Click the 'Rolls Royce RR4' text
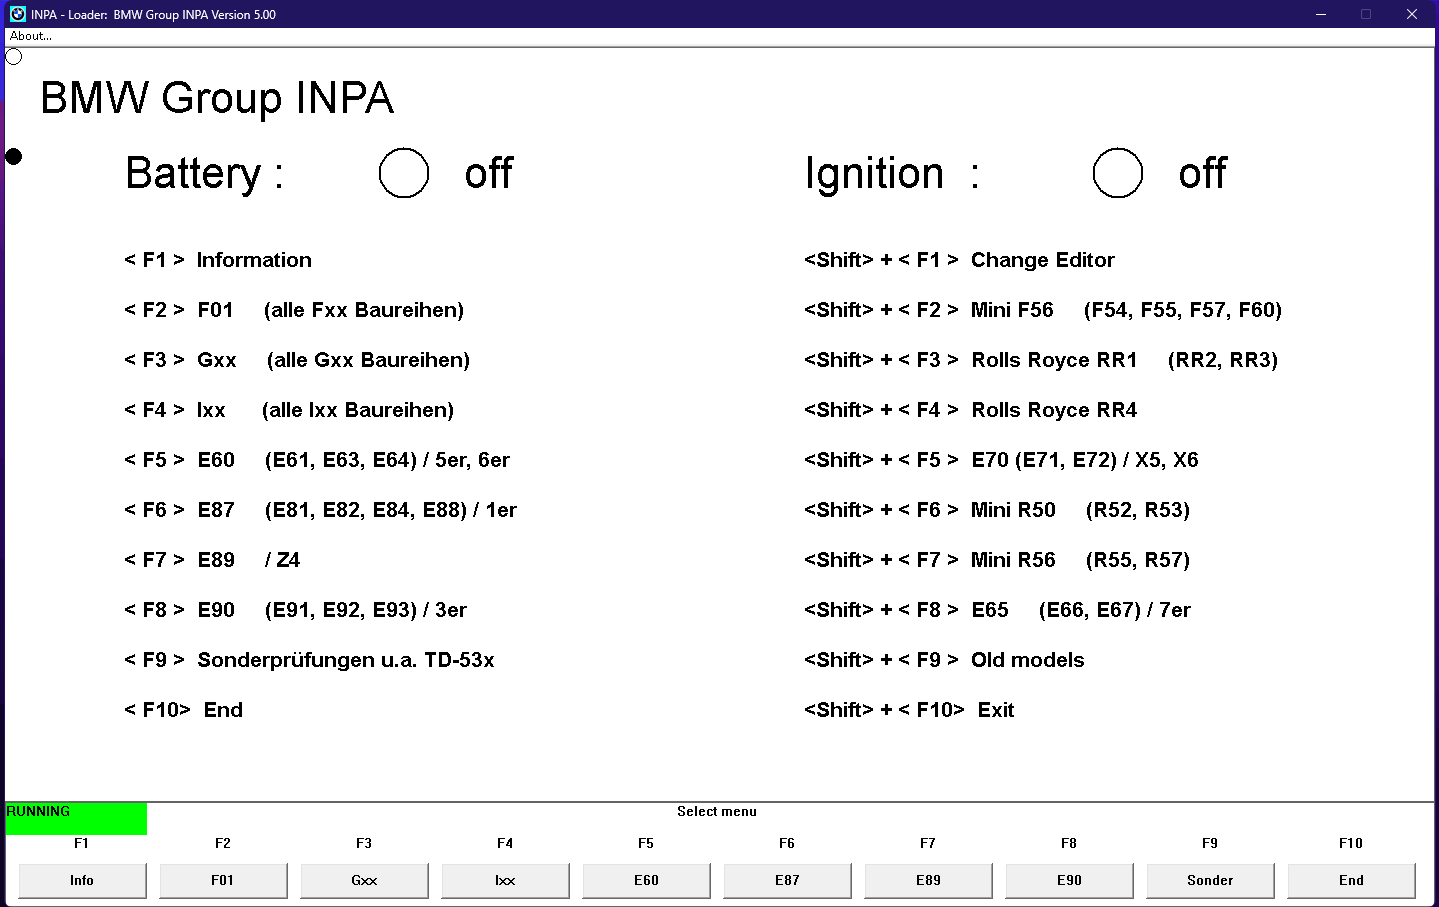Screen dimensions: 1439x907 click(1054, 410)
